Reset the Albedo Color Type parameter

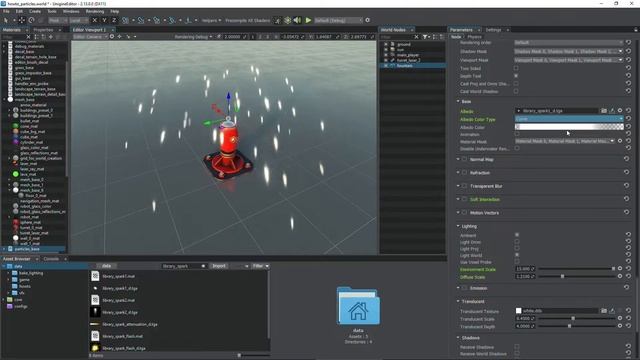coord(629,119)
